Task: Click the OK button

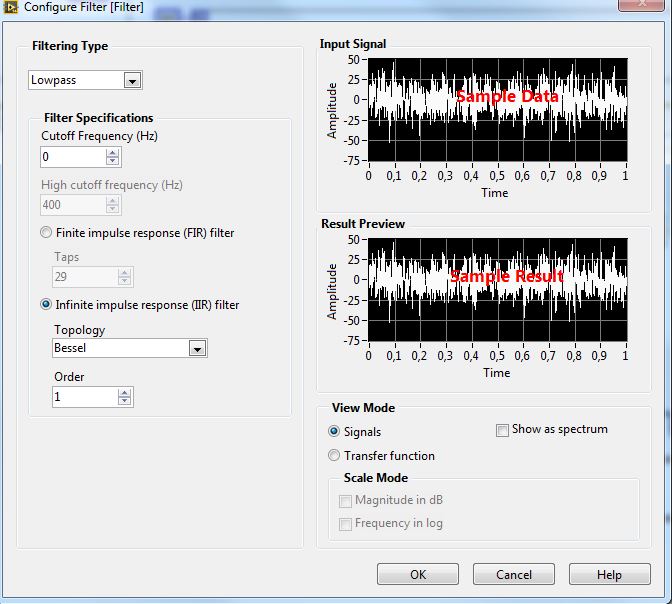Action: pos(418,574)
